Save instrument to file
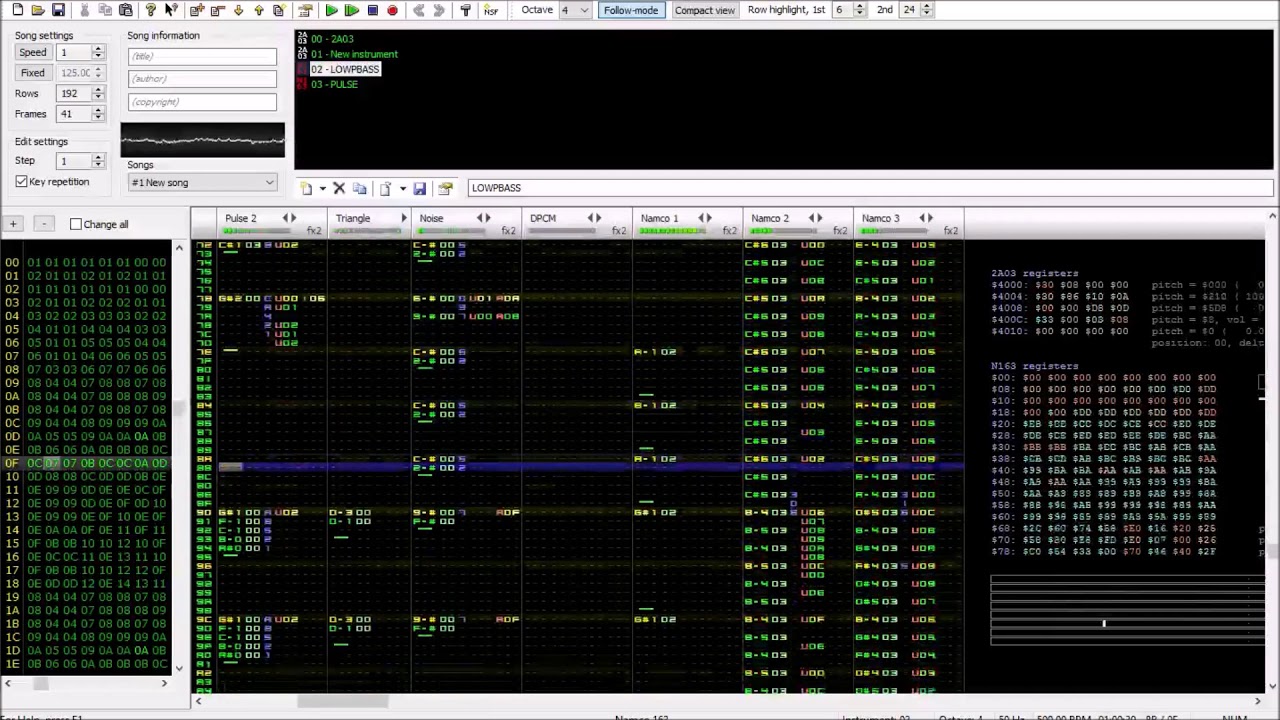 pyautogui.click(x=419, y=188)
